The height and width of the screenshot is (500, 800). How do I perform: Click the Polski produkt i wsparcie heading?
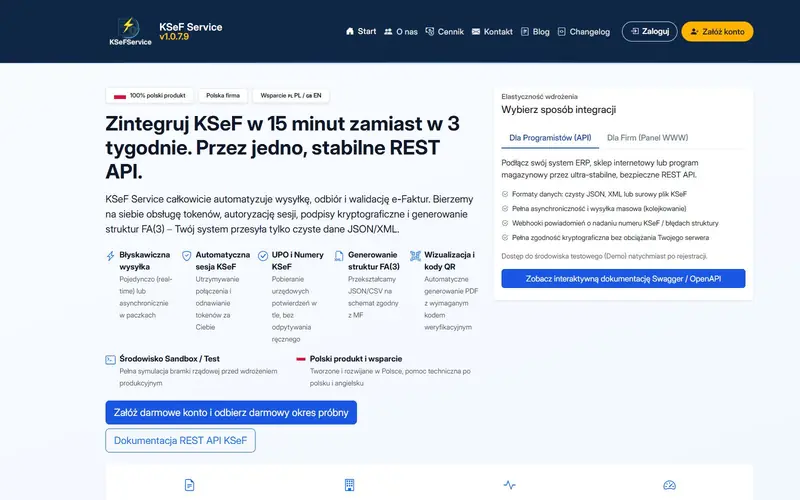coord(356,359)
